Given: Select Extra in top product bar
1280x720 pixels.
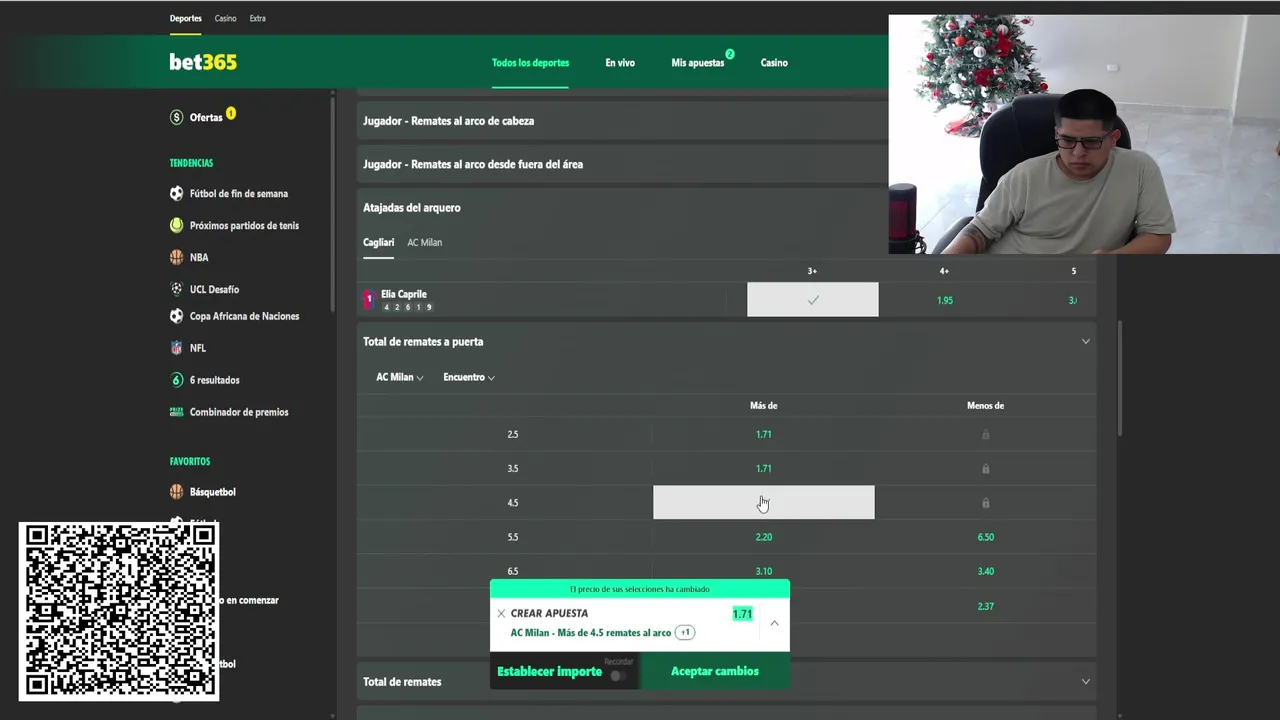Looking at the screenshot, I should [x=258, y=18].
